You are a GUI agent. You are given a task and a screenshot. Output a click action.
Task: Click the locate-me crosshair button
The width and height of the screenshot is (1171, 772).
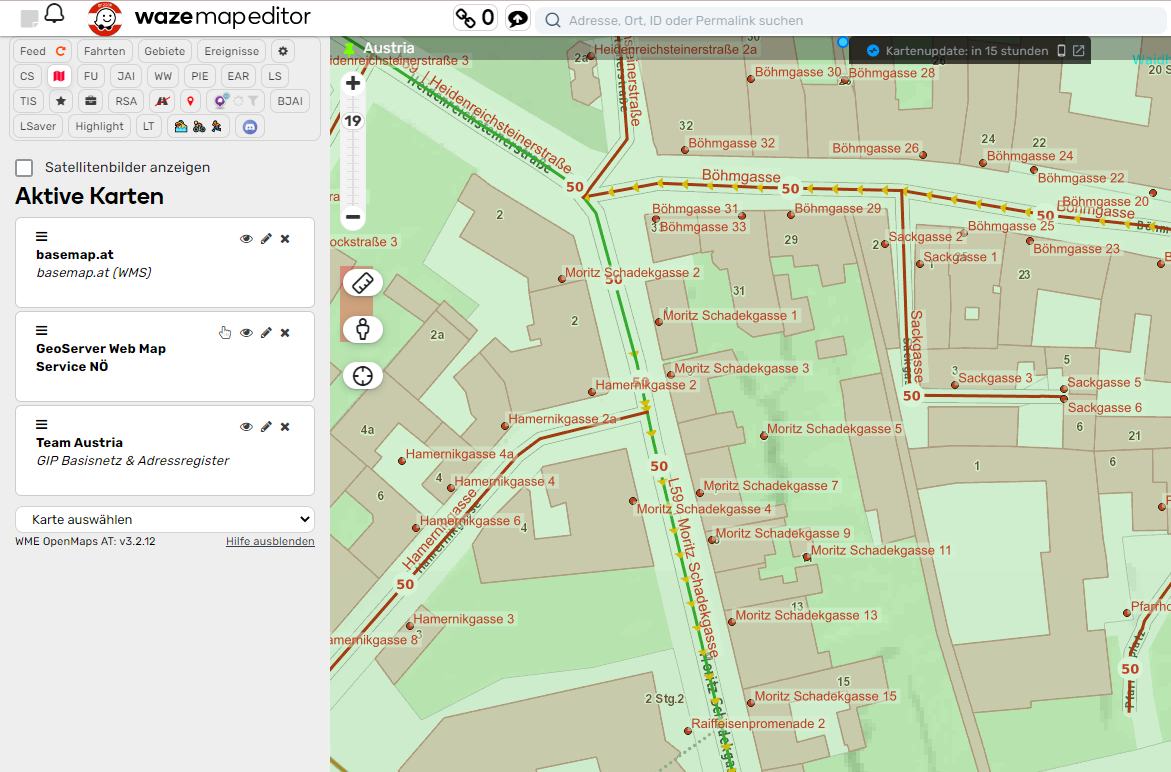[362, 376]
